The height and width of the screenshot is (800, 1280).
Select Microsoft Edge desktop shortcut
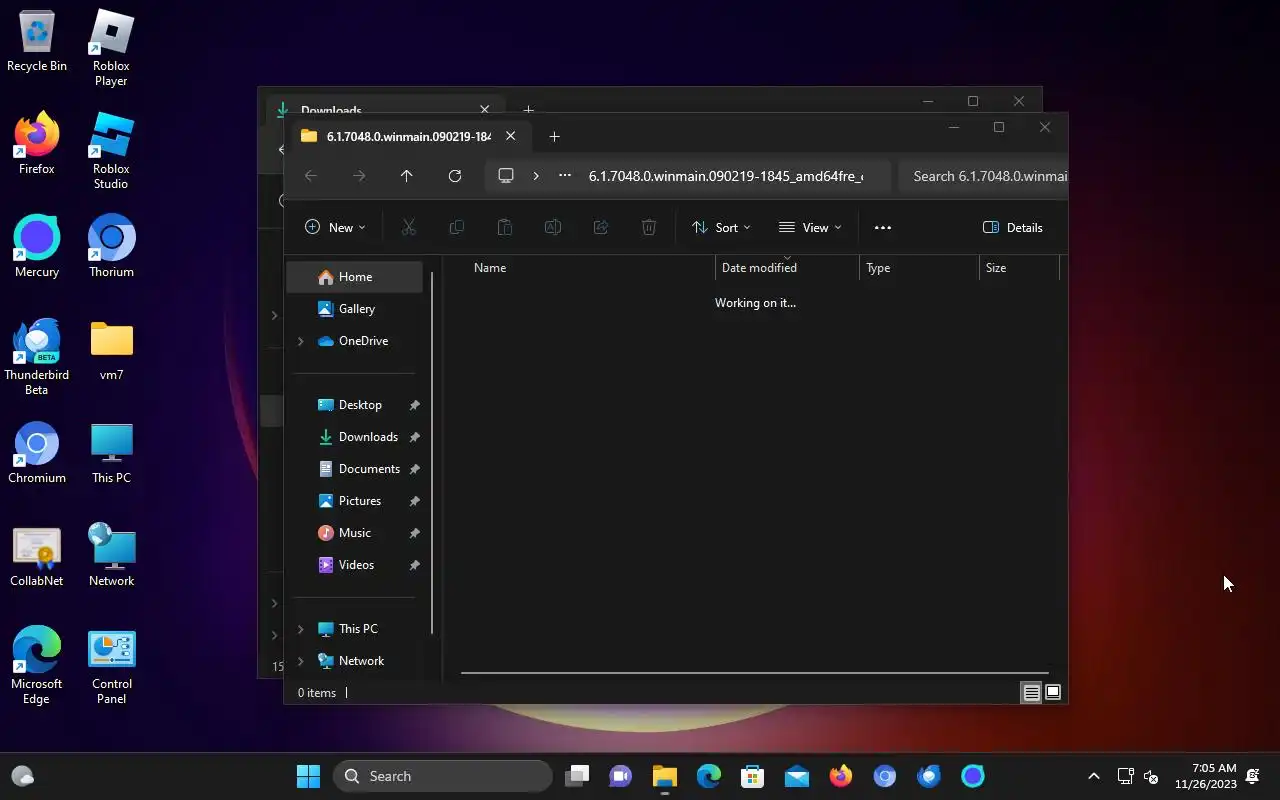click(37, 665)
